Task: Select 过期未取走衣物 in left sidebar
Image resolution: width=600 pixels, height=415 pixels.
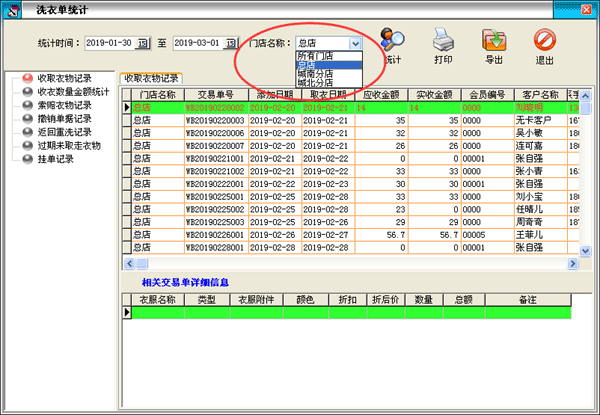Action: click(66, 145)
